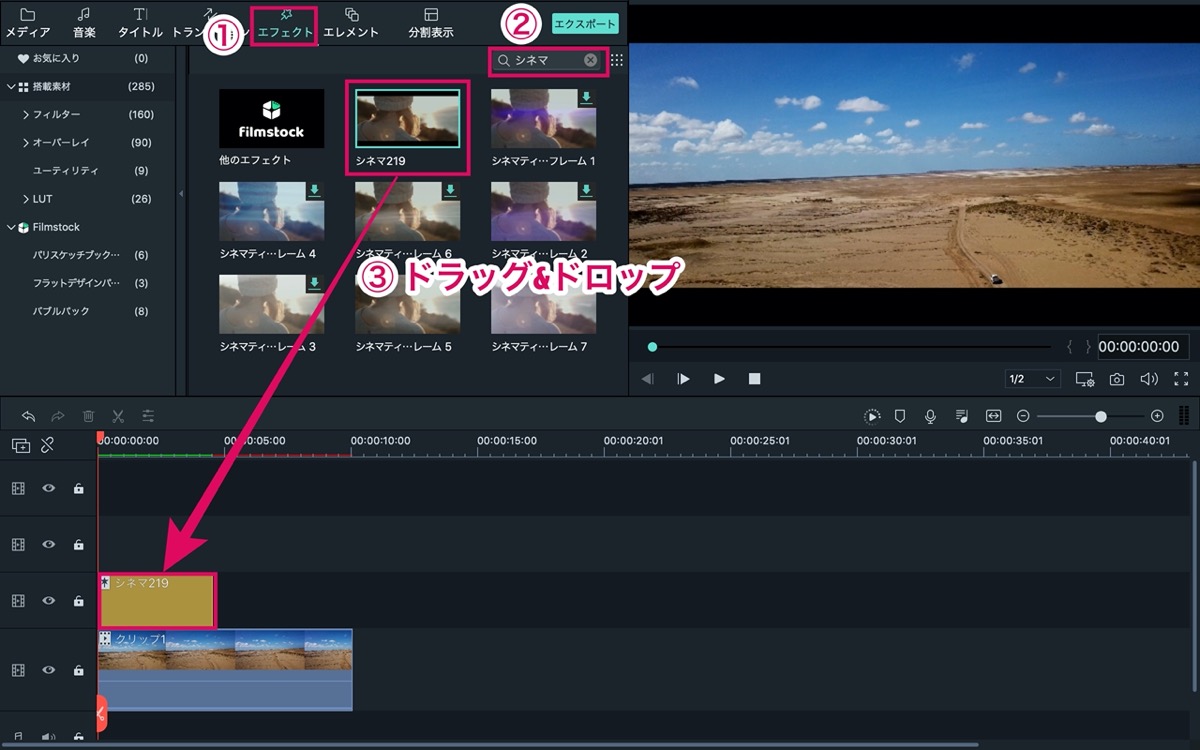This screenshot has width=1200, height=750.
Task: Enter fullscreen preview mode
Action: click(x=1181, y=379)
